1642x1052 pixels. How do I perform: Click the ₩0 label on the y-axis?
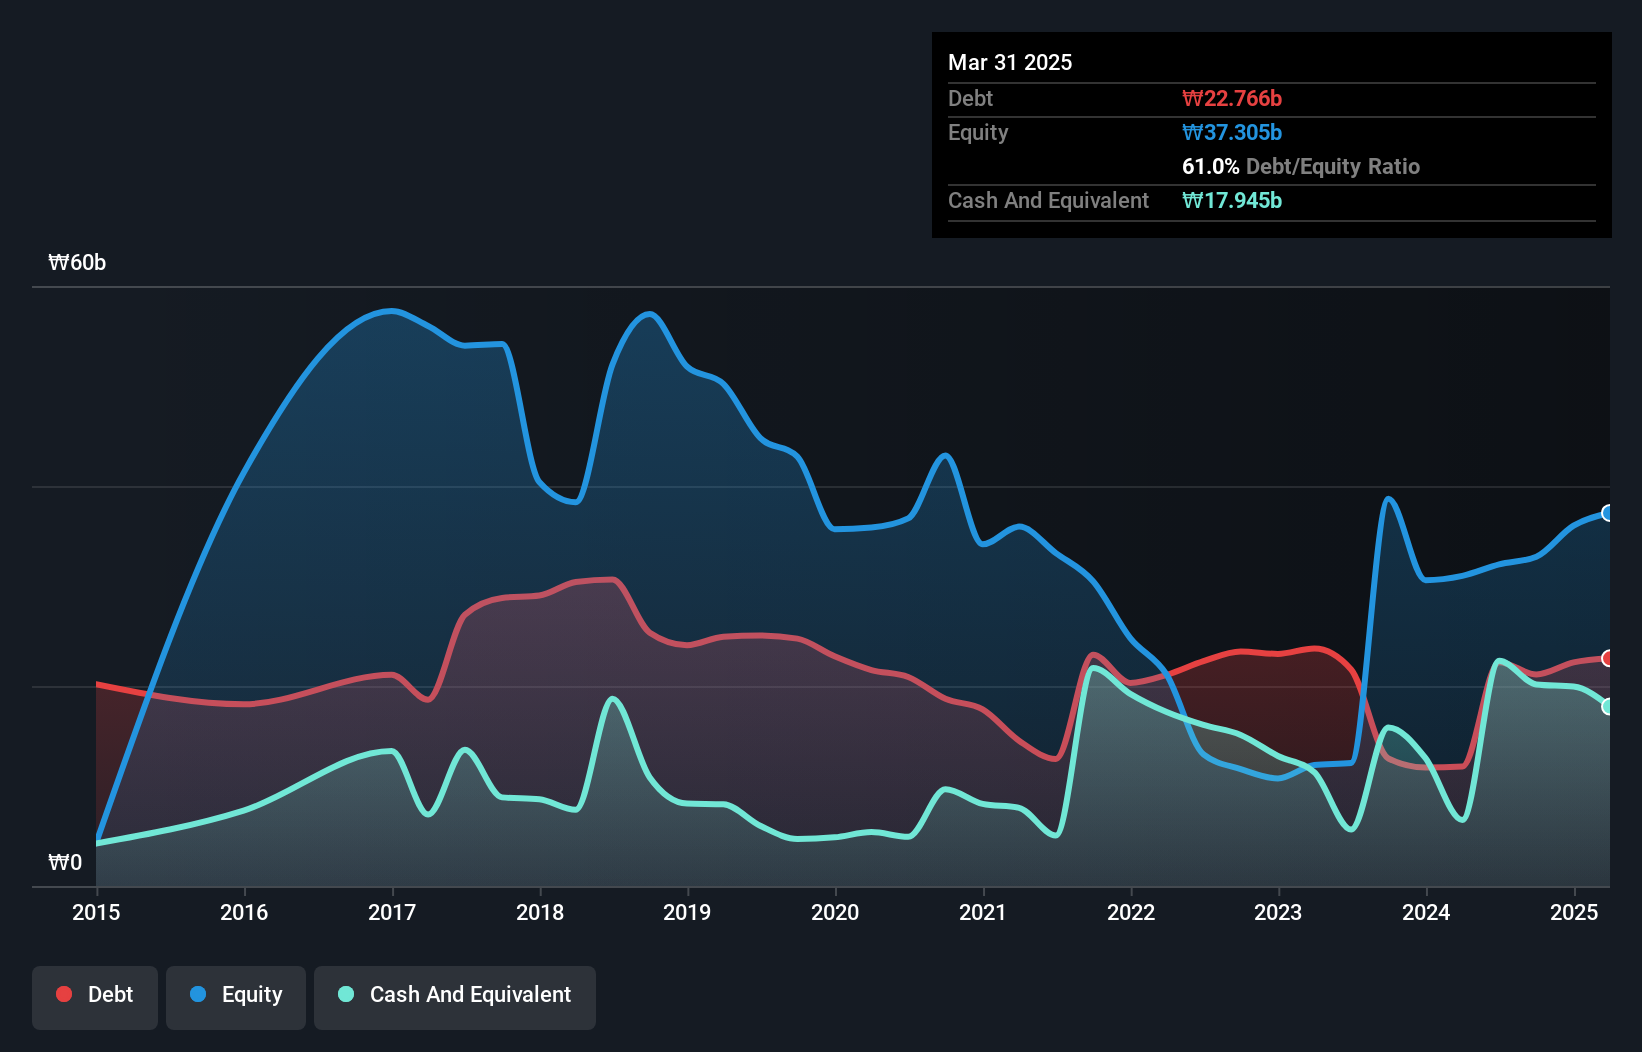(x=64, y=862)
